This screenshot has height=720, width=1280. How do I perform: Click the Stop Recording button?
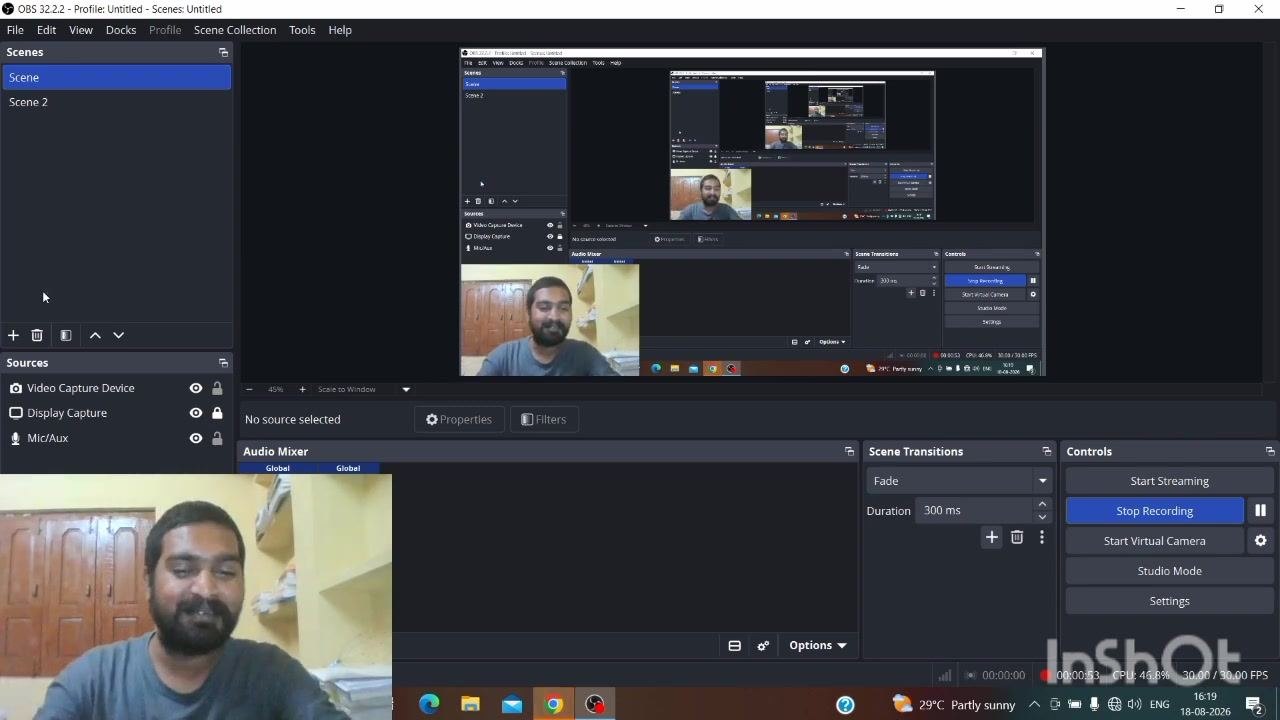pyautogui.click(x=1155, y=511)
